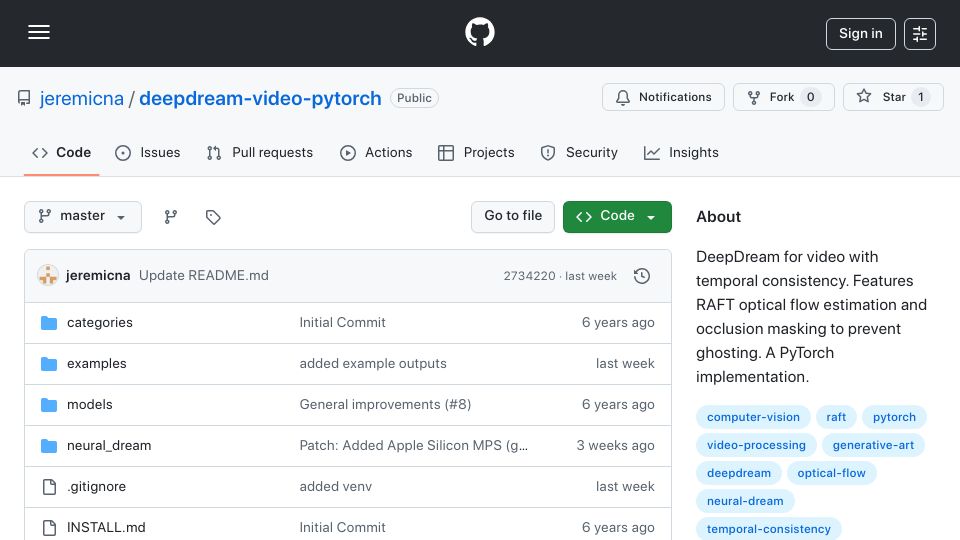Star the repository
The image size is (960, 540).
click(893, 97)
